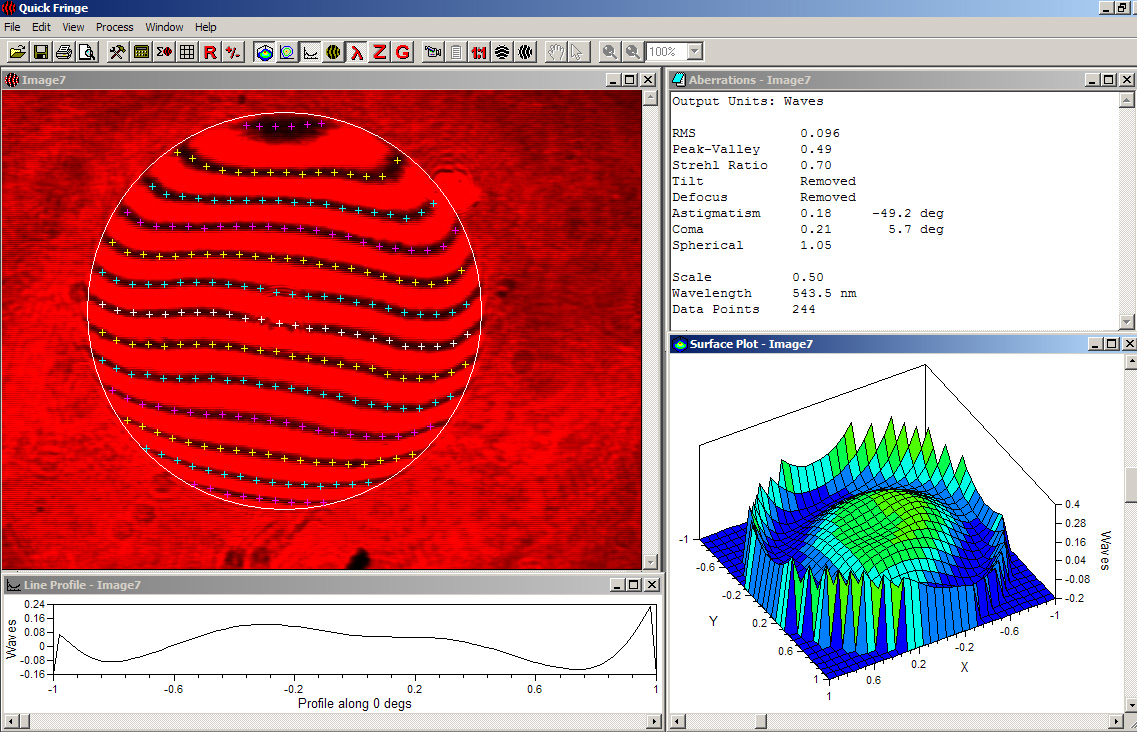Open Print Preview magnifier page icon
Viewport: 1137px width, 732px height.
pos(87,52)
